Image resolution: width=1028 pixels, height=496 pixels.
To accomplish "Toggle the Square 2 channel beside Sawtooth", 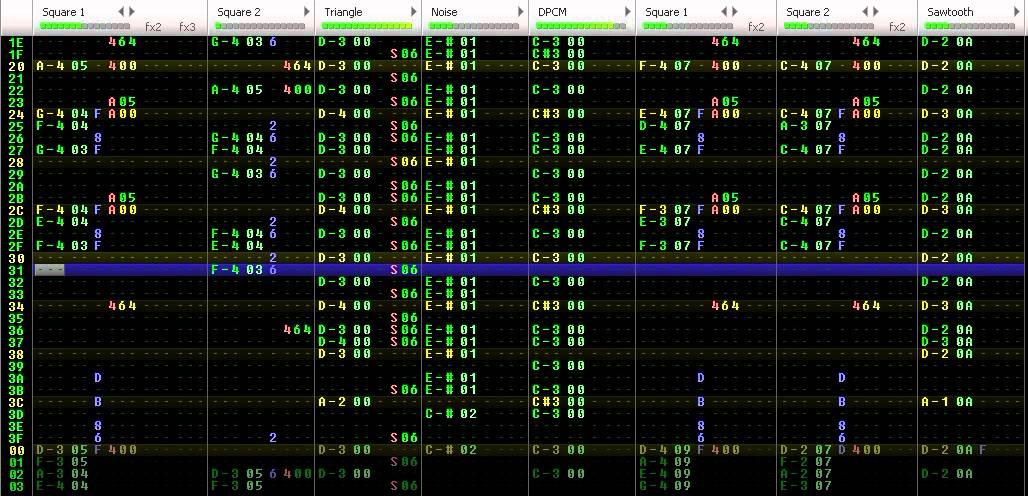I will 808,12.
